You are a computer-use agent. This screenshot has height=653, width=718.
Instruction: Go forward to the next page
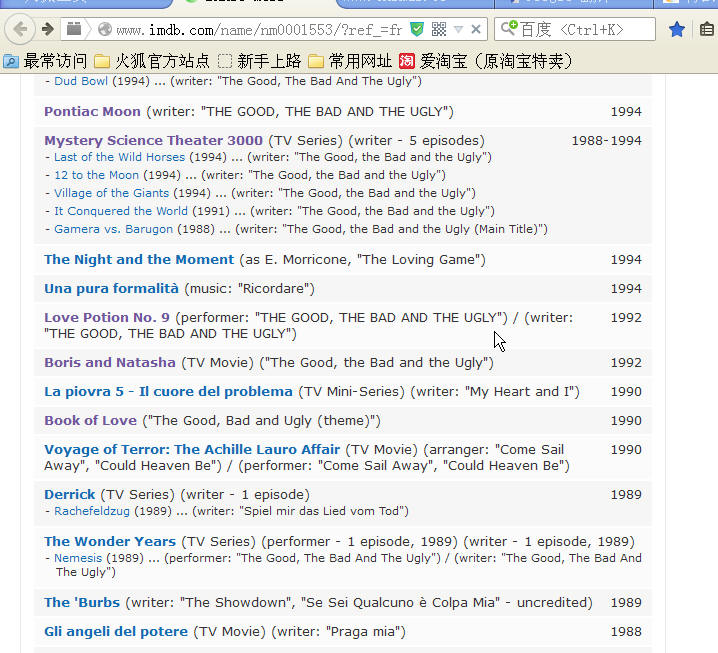click(x=48, y=30)
